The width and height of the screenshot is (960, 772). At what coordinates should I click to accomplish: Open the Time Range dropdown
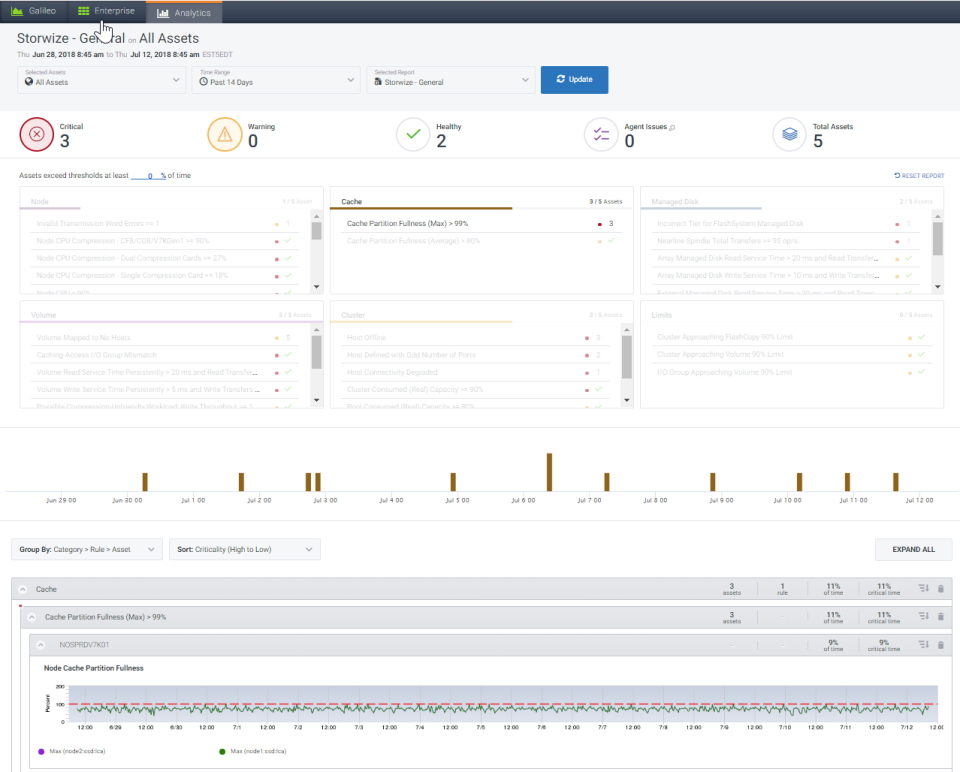(x=277, y=80)
